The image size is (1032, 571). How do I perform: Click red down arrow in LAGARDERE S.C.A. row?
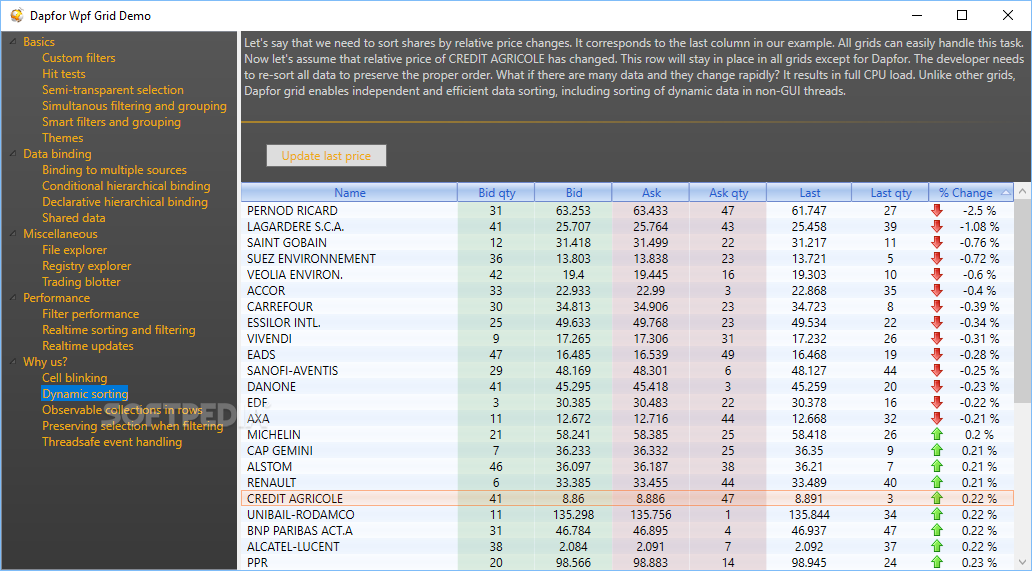tap(937, 226)
